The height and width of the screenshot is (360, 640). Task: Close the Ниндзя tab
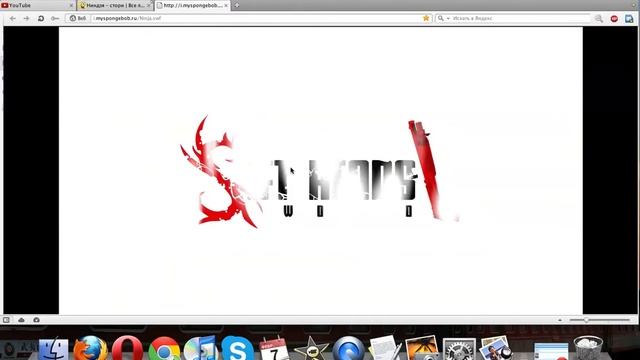point(149,5)
